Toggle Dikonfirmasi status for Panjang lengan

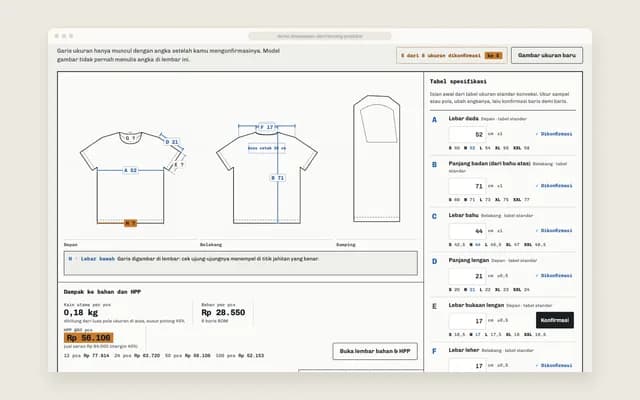(554, 276)
